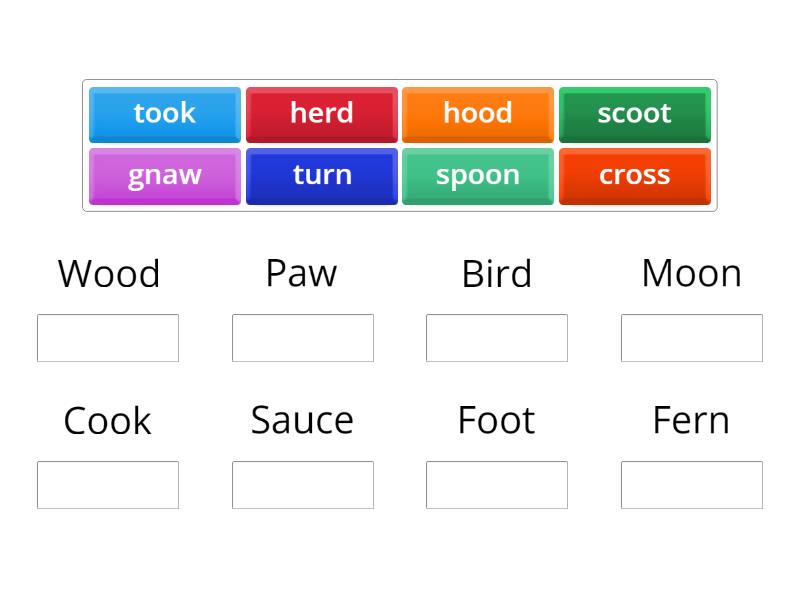The width and height of the screenshot is (800, 600).
Task: Click the "Fern" category label
Action: click(x=691, y=420)
